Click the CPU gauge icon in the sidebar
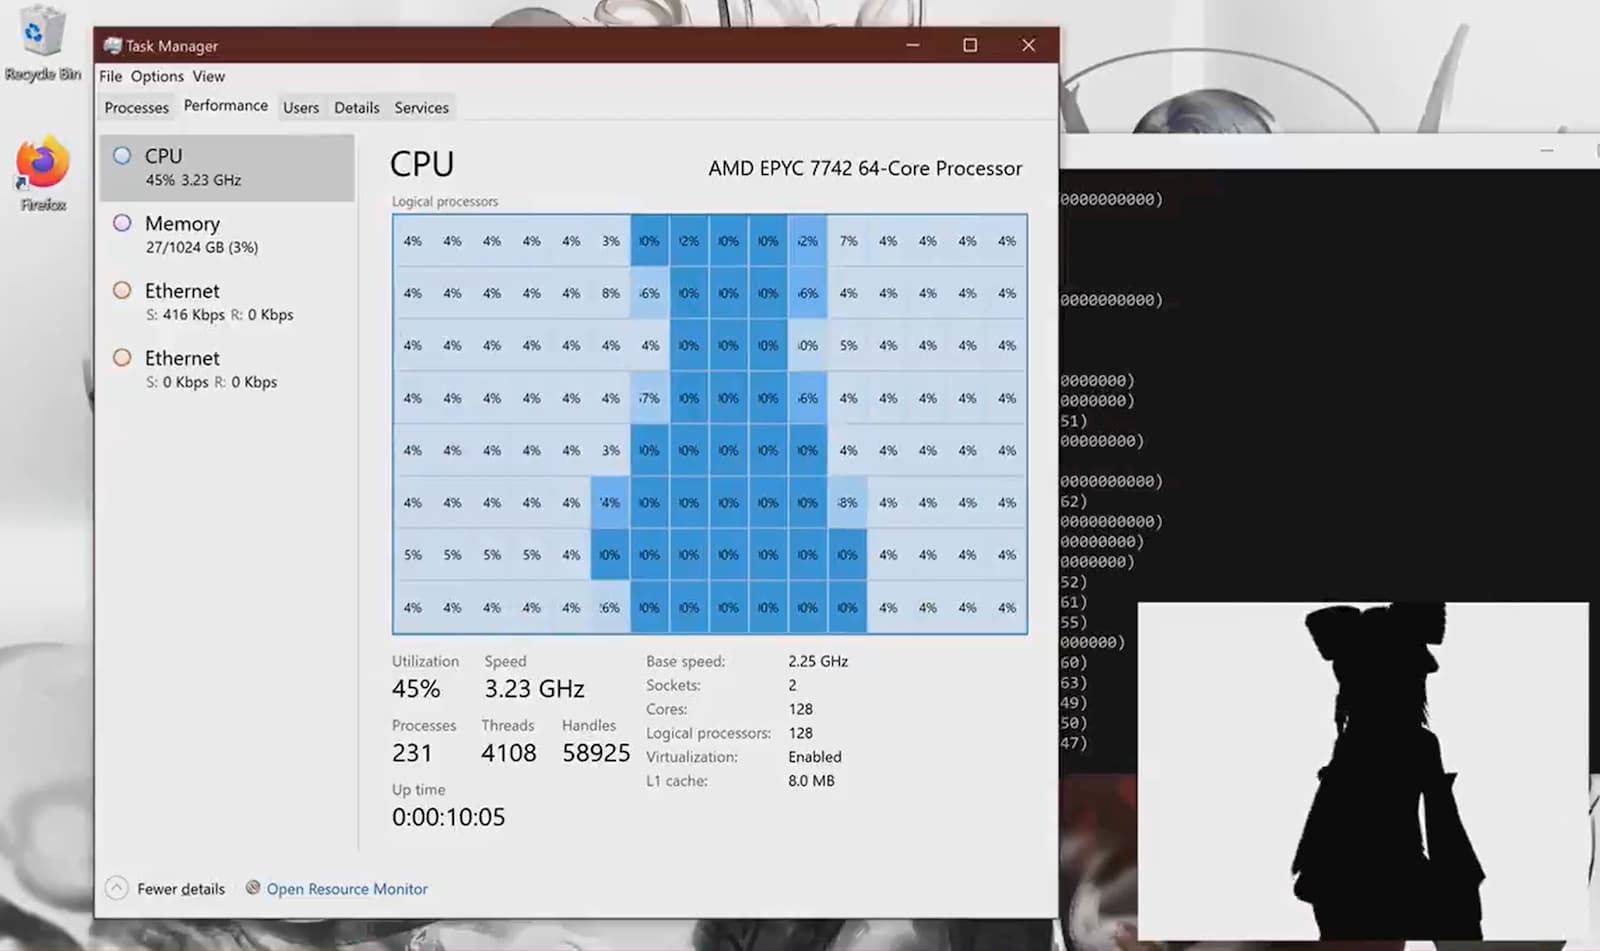 [x=122, y=155]
